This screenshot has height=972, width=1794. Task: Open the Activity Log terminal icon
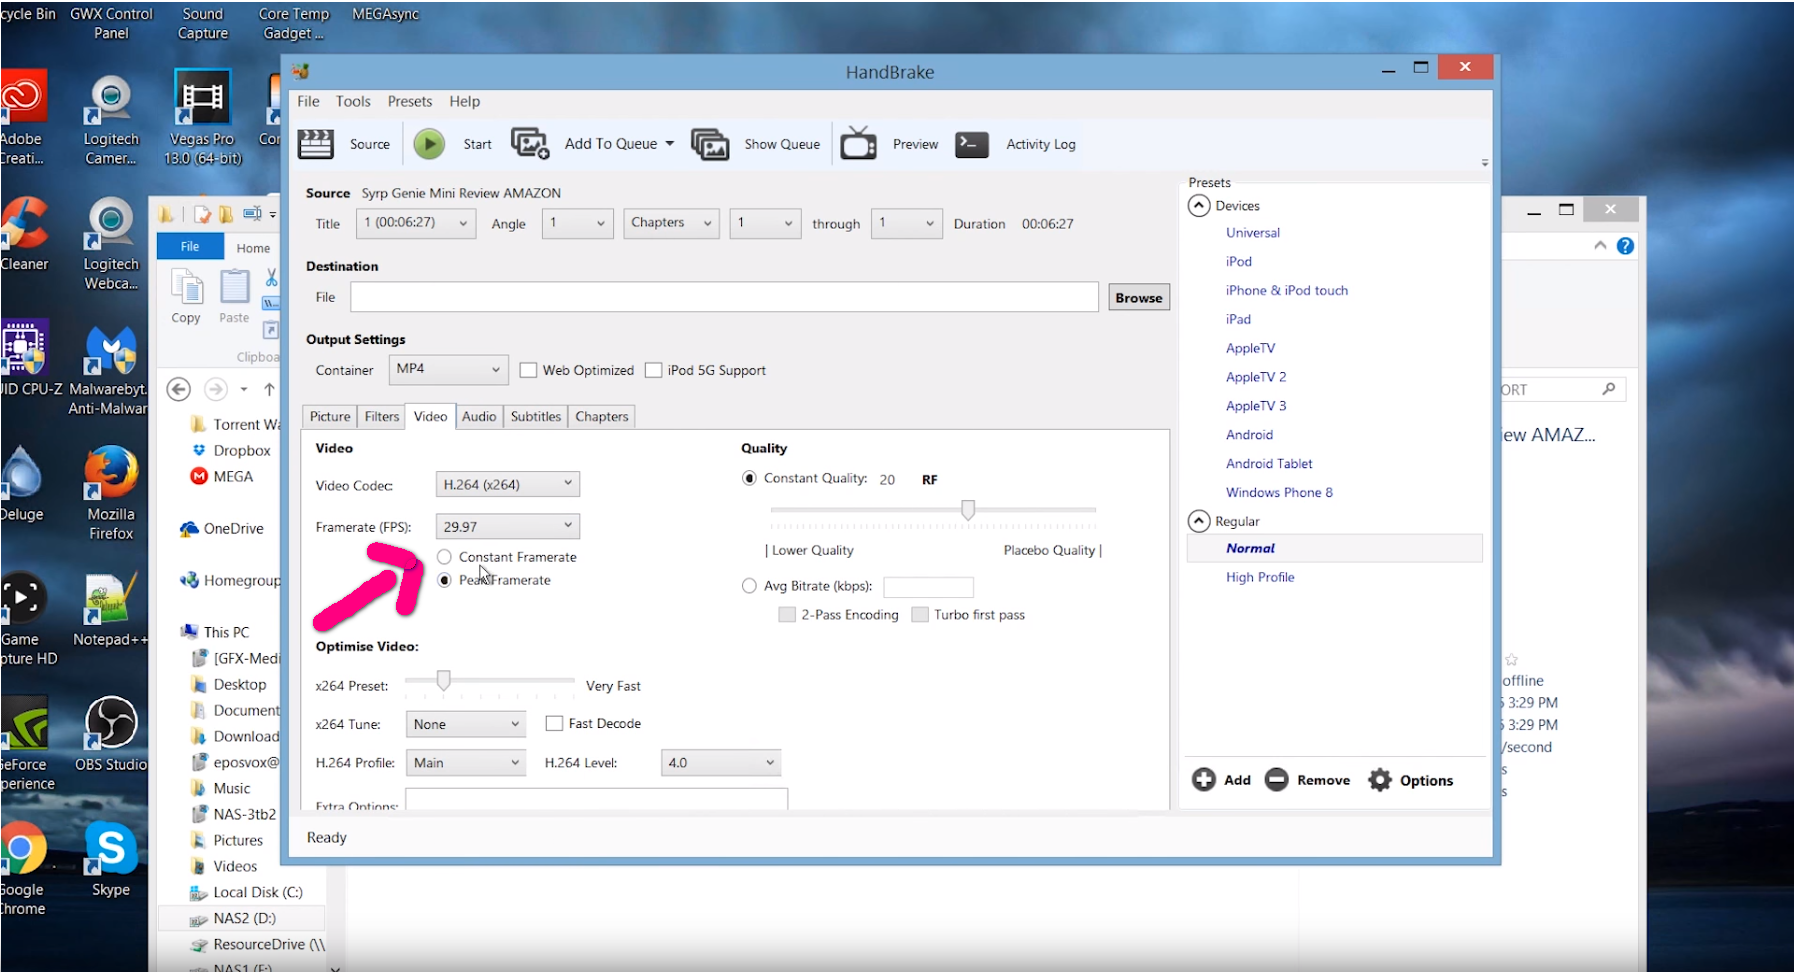point(972,144)
